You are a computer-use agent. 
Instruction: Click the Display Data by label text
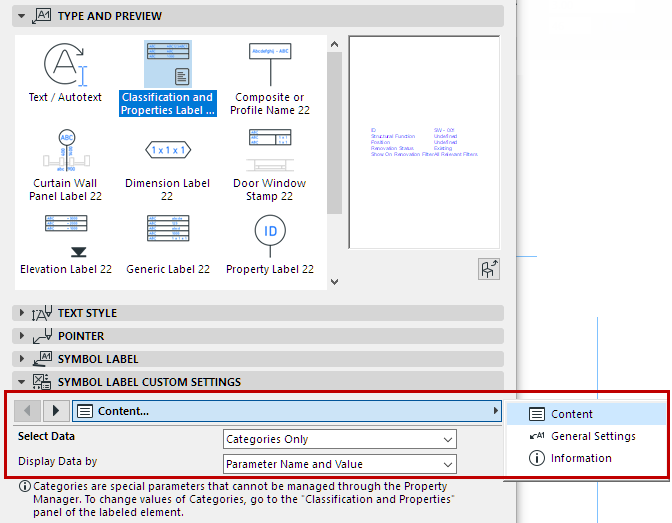coord(57,461)
